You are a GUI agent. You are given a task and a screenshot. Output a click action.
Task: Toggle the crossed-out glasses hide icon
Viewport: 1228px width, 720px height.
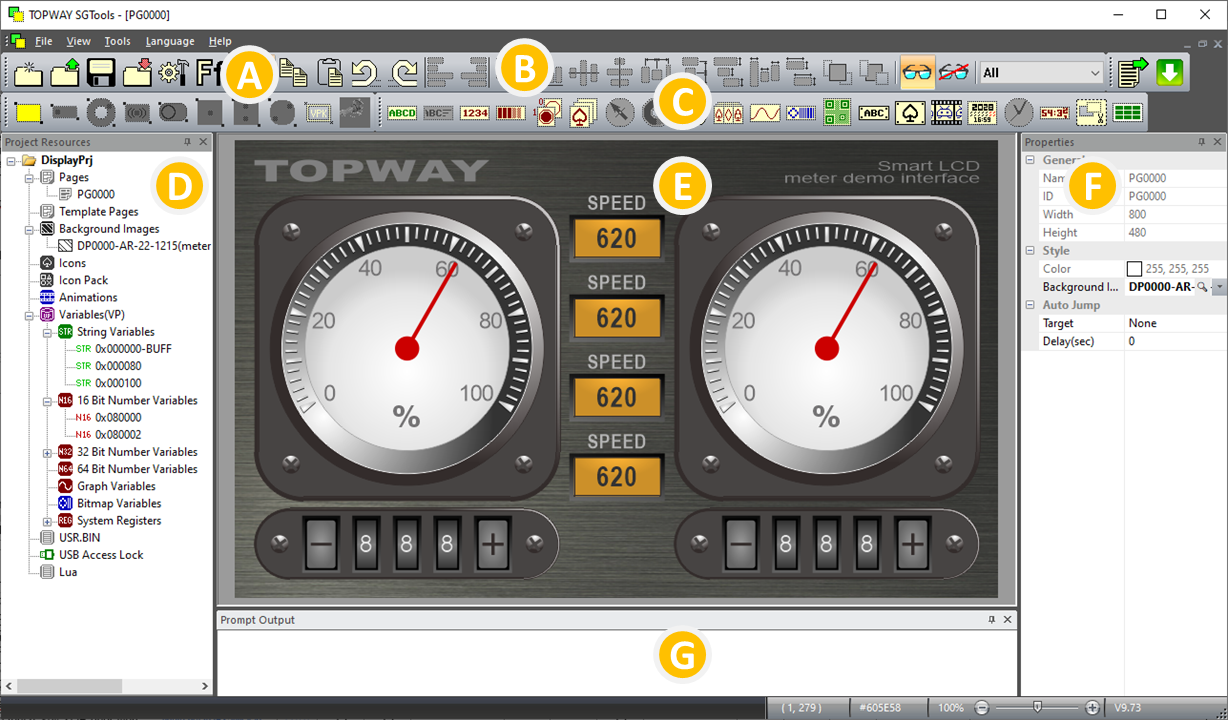click(x=953, y=73)
